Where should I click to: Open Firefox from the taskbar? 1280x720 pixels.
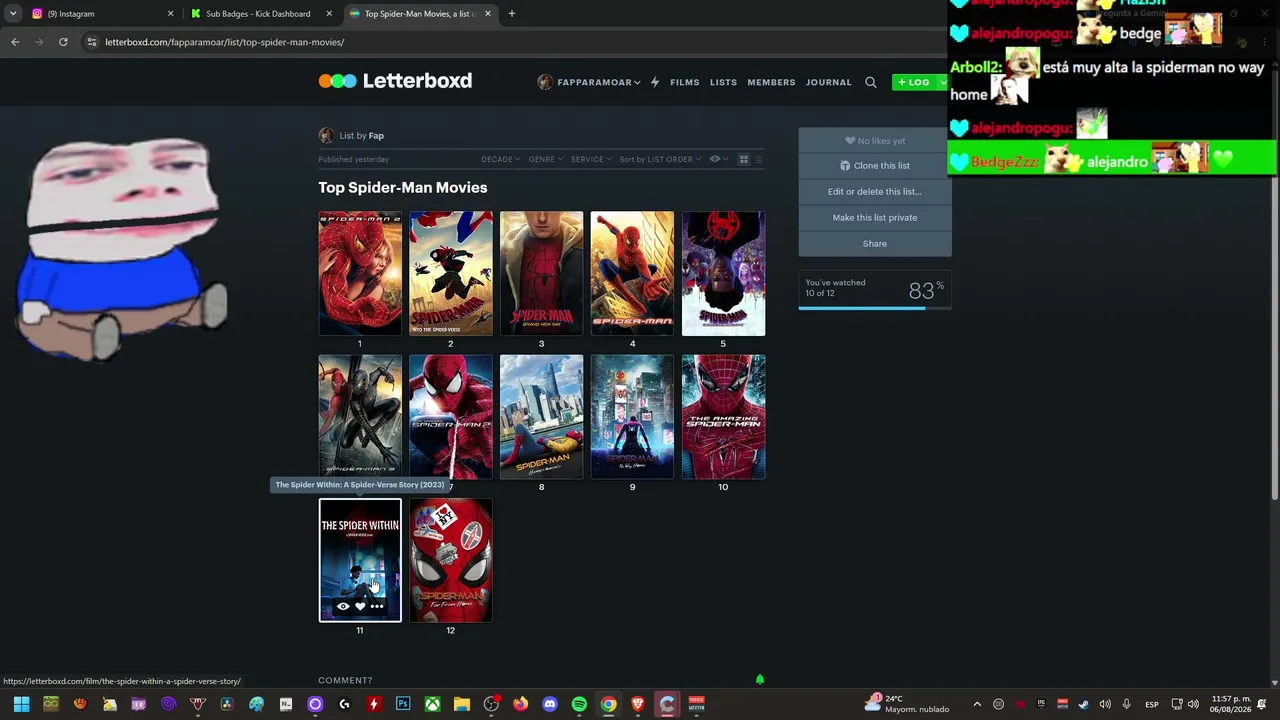click(x=520, y=704)
